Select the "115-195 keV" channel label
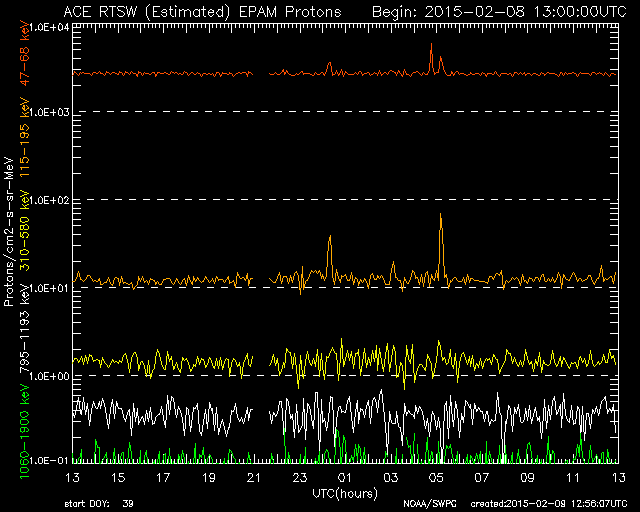Viewport: 640px width, 512px height. tap(25, 137)
